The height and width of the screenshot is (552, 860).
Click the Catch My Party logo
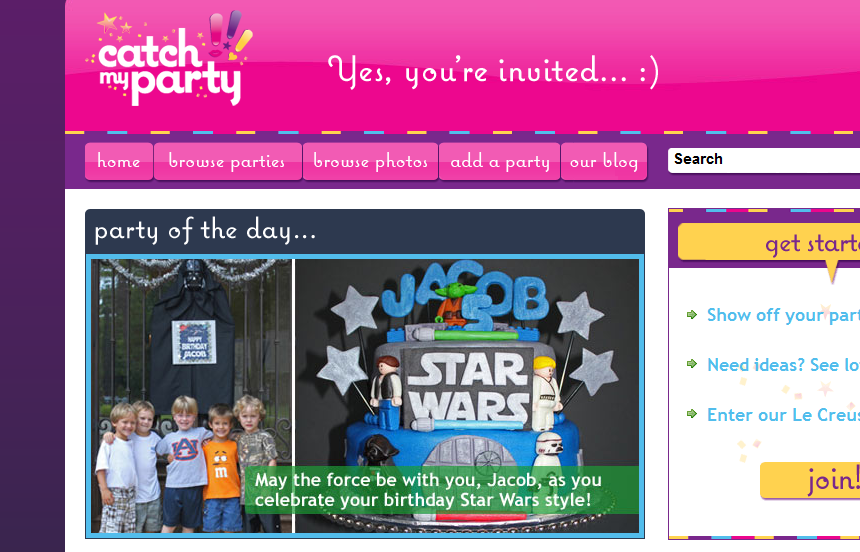click(169, 59)
